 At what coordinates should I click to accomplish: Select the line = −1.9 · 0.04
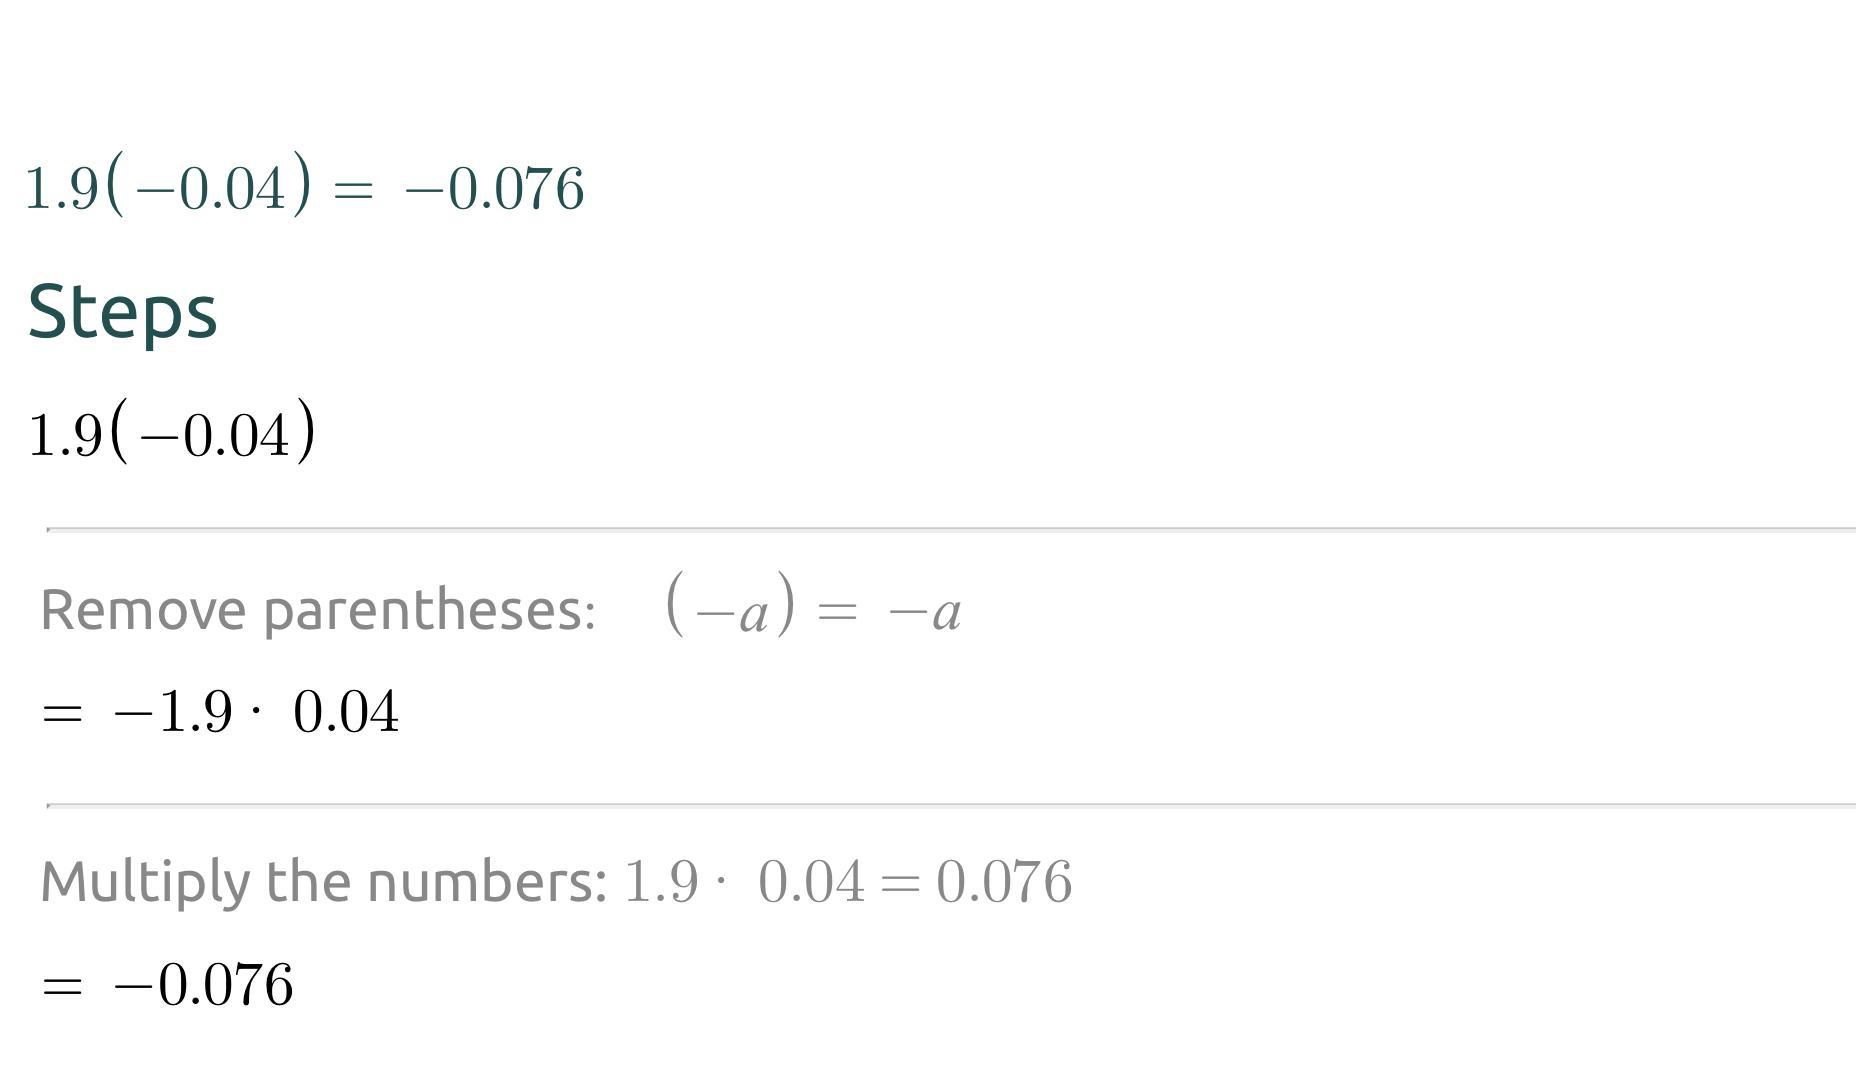click(220, 712)
